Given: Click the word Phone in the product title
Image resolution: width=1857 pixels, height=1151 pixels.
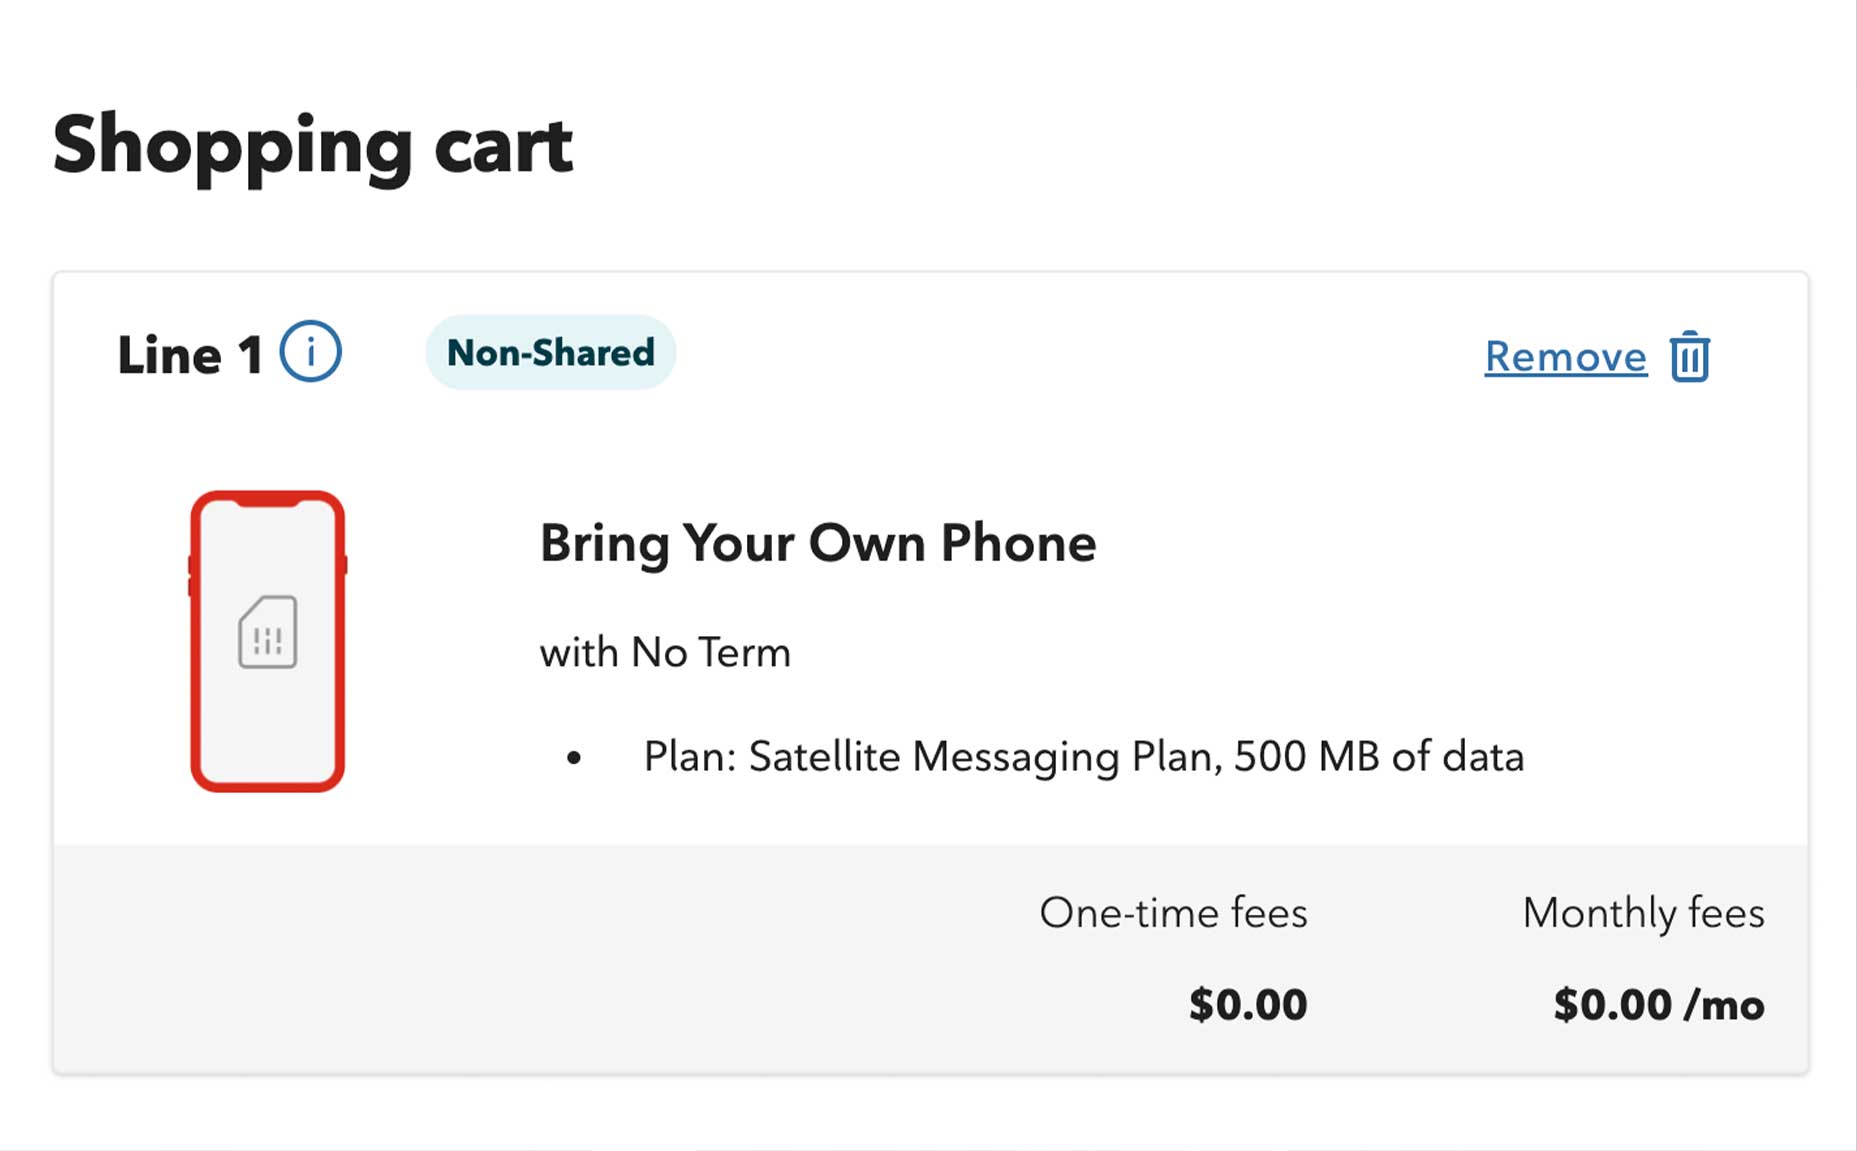Looking at the screenshot, I should (1018, 543).
